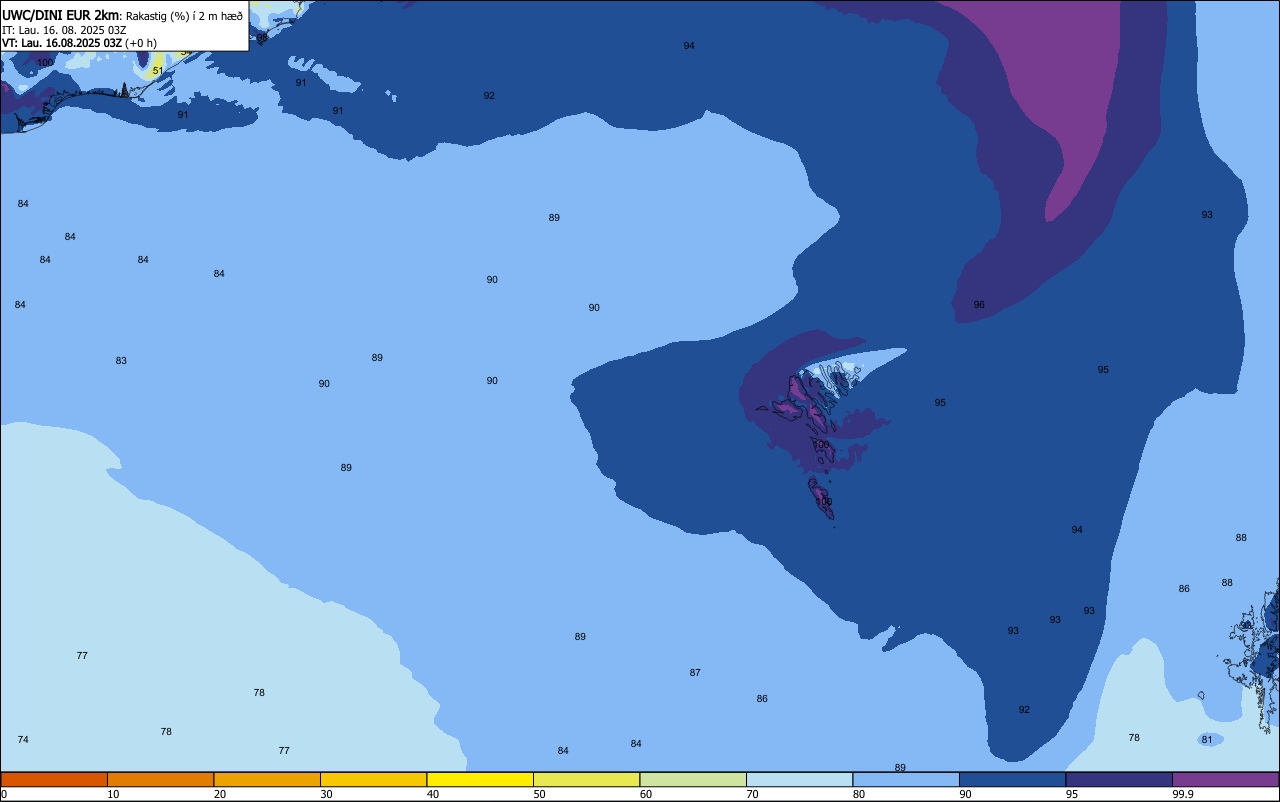Click the yellow-green 50–60 legend swatch
This screenshot has height=802, width=1280.
click(586, 779)
